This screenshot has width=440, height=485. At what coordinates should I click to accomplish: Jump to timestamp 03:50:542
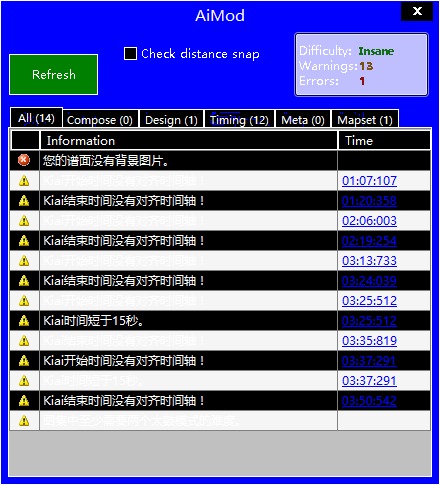(369, 401)
